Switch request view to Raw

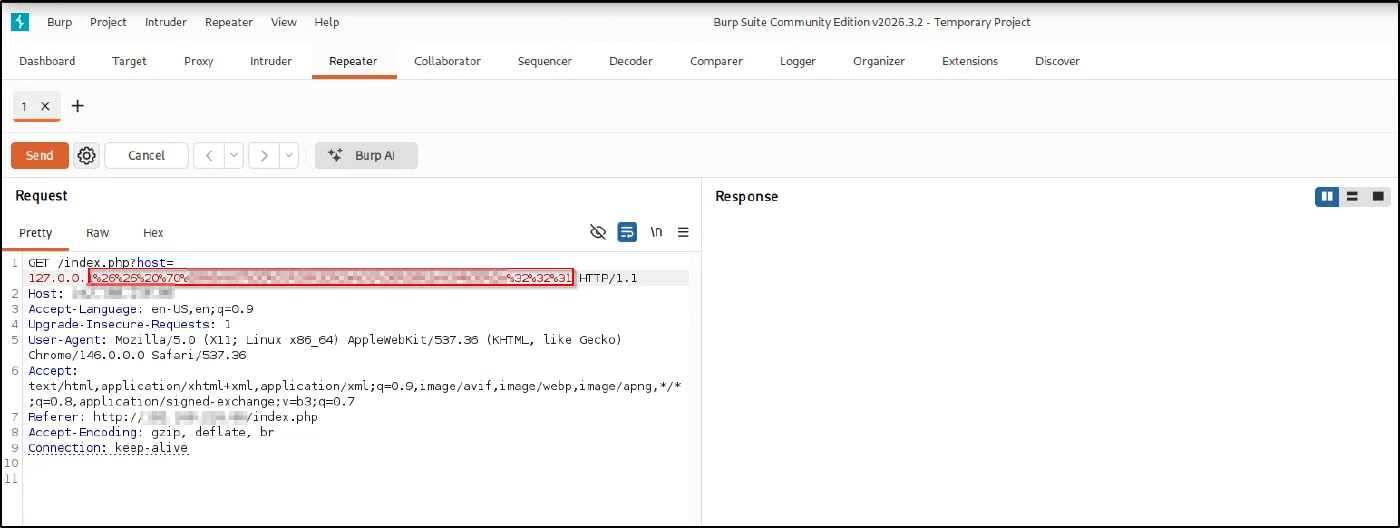tap(98, 232)
